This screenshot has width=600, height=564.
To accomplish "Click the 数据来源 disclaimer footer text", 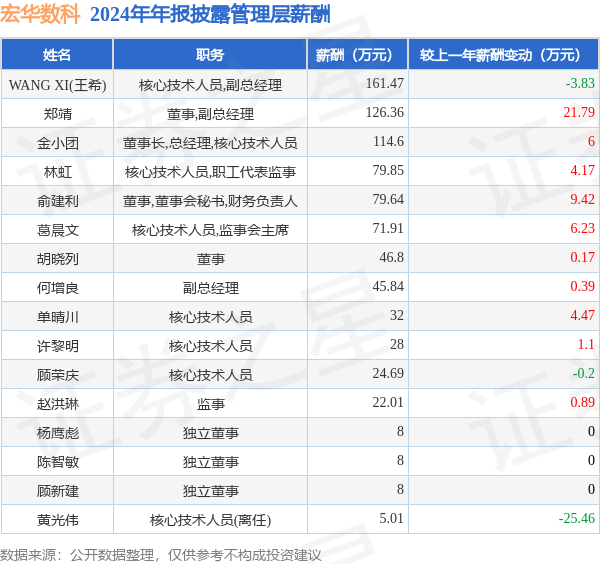I will pyautogui.click(x=161, y=555).
